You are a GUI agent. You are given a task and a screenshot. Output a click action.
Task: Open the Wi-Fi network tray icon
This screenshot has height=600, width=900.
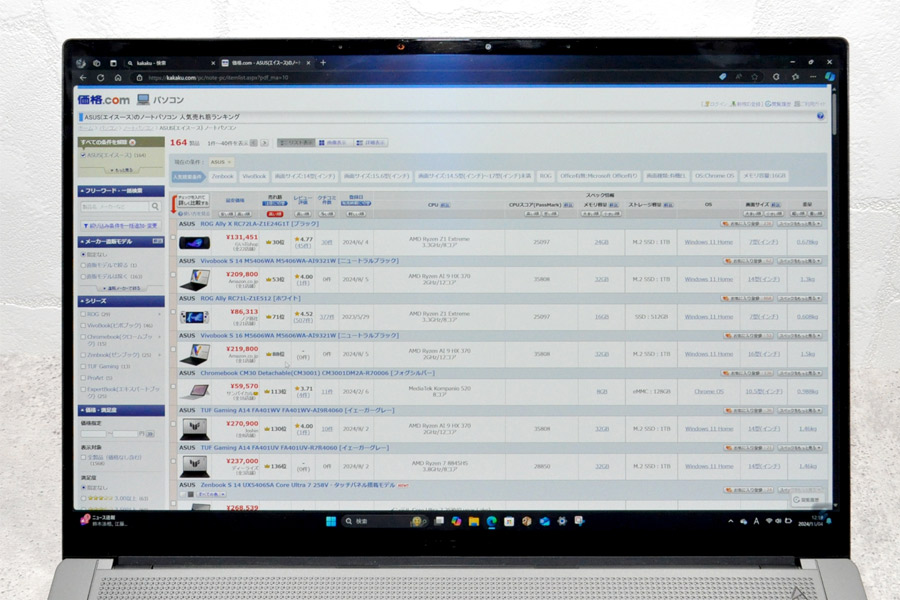769,521
